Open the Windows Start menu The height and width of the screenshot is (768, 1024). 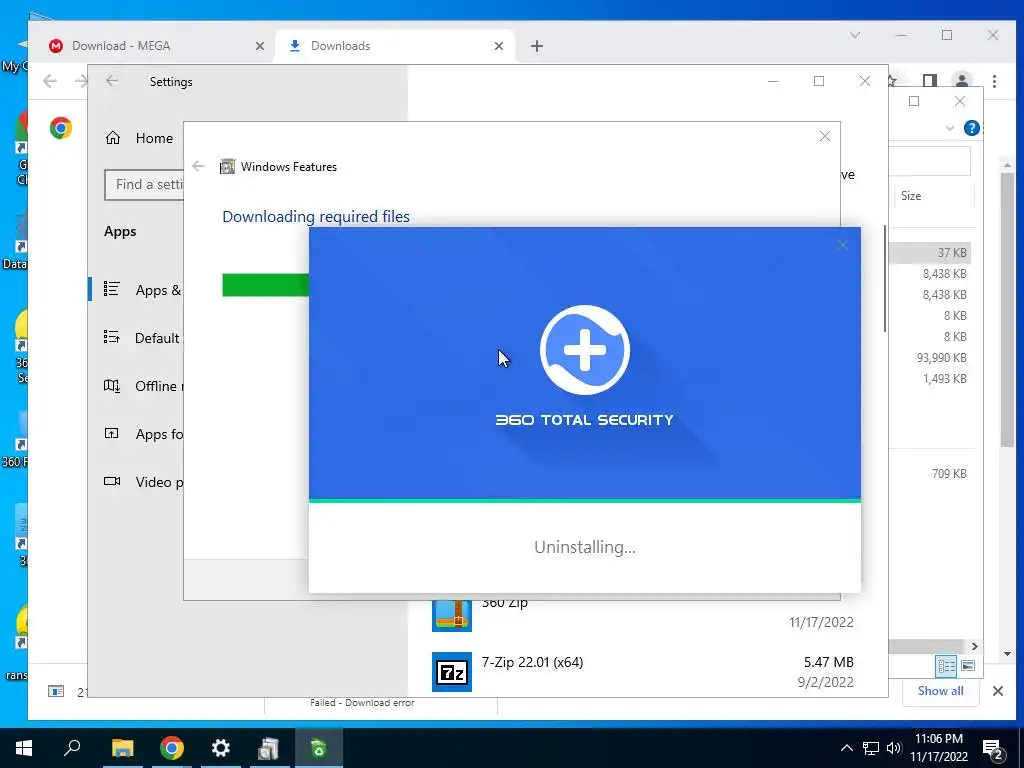[x=24, y=748]
